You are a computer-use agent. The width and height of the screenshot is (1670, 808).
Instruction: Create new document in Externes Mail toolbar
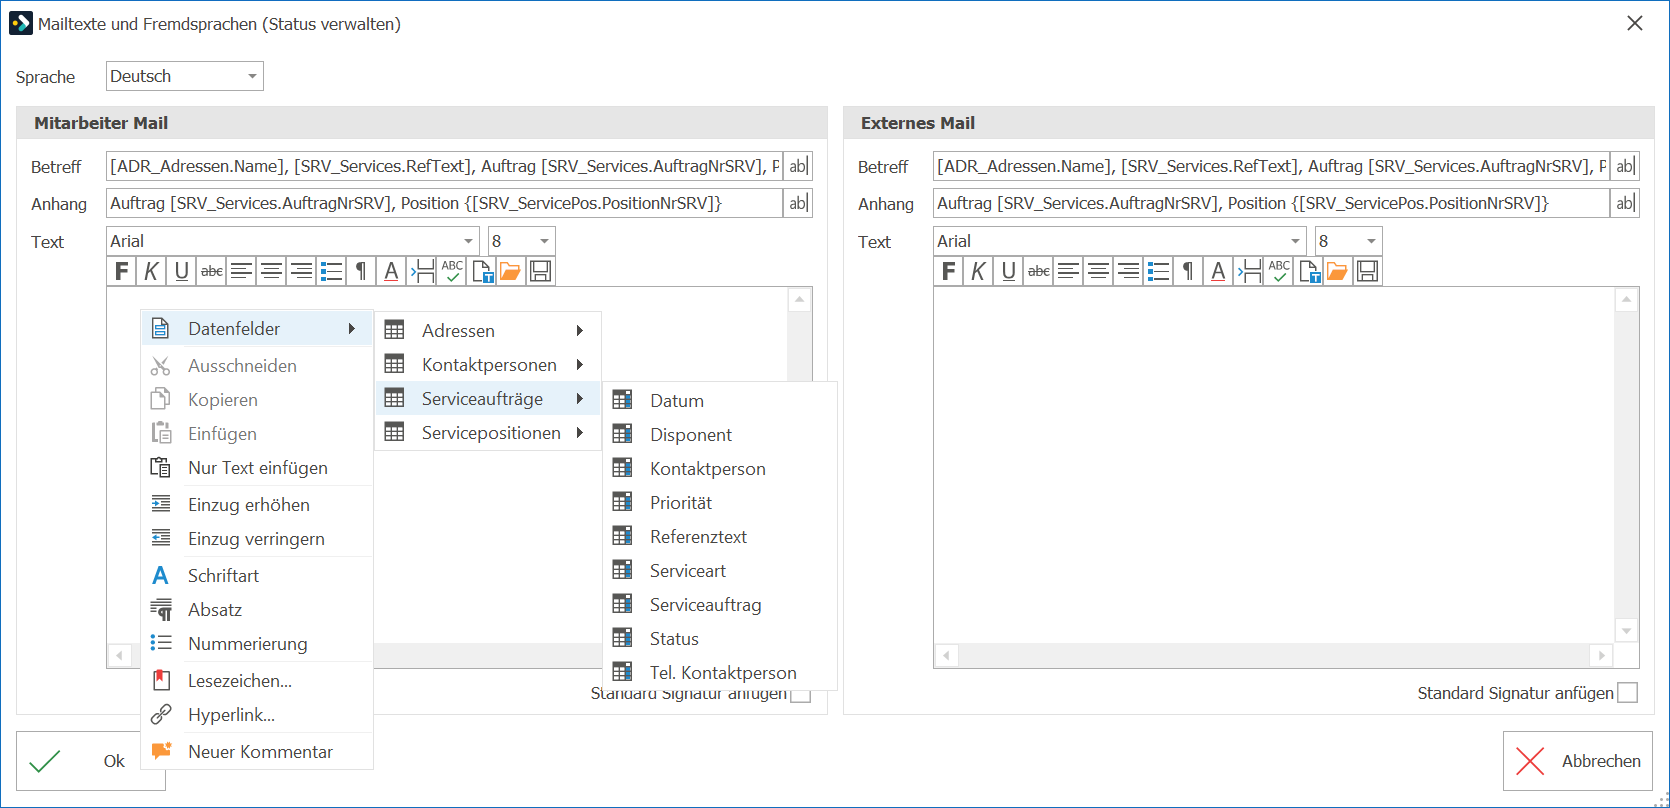(1309, 271)
